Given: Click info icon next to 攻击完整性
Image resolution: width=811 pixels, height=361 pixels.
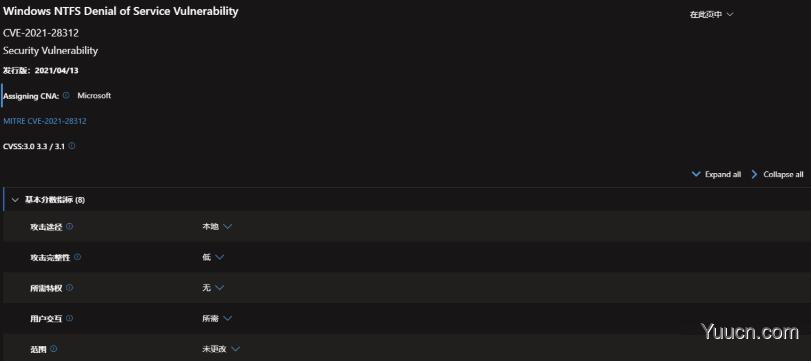Looking at the screenshot, I should coord(78,257).
